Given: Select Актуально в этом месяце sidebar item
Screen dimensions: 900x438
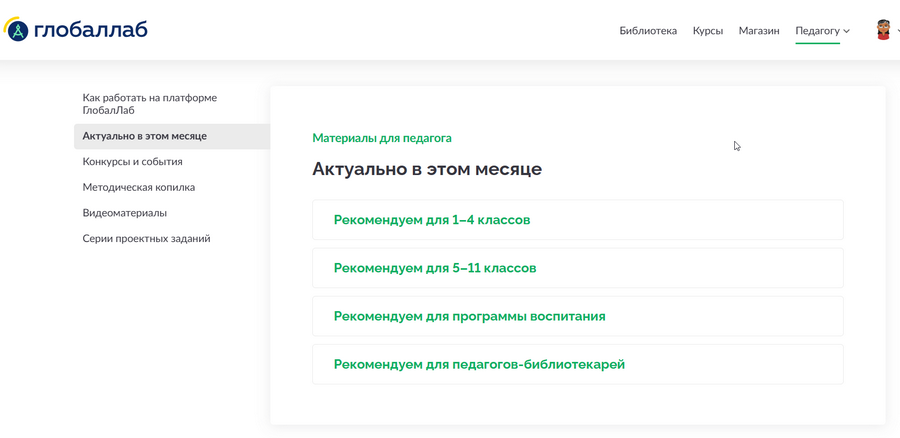Looking at the screenshot, I should 172,136.
